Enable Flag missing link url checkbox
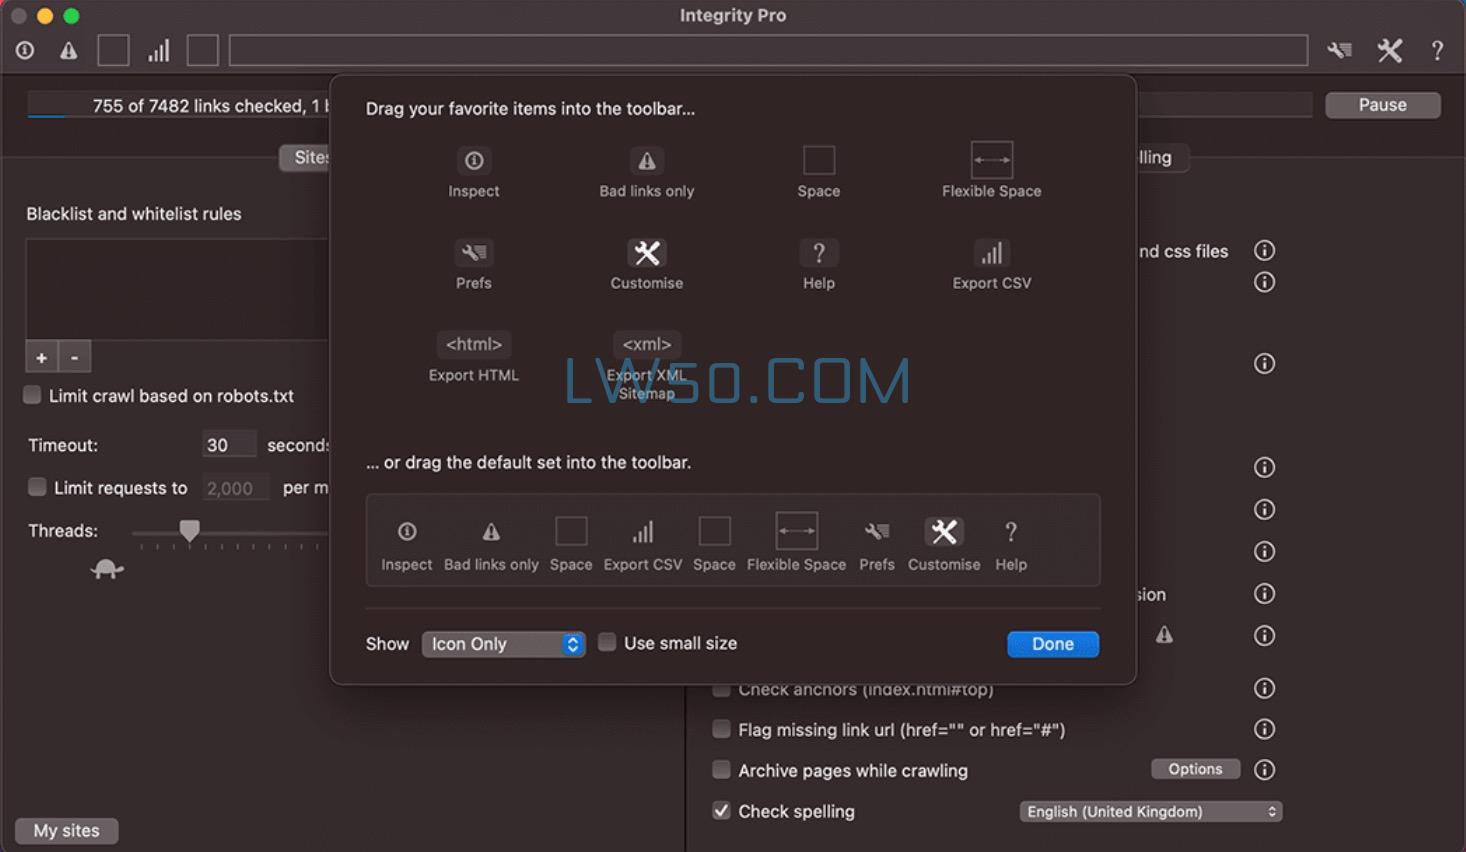Image resolution: width=1466 pixels, height=852 pixels. click(x=721, y=729)
